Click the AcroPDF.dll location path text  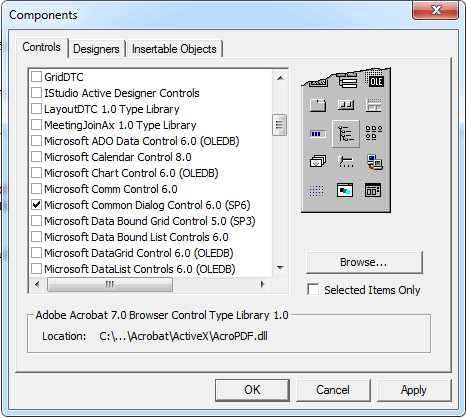(183, 336)
